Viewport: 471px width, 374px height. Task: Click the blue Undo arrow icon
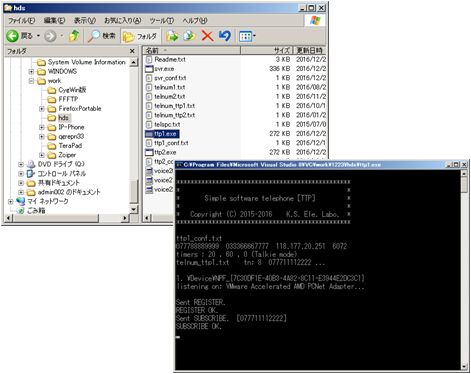pyautogui.click(x=225, y=36)
